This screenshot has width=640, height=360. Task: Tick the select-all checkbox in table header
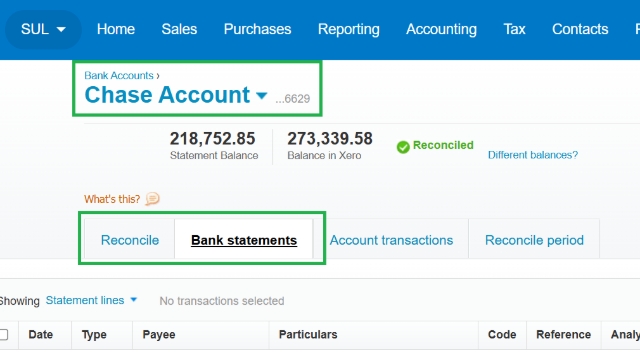(4, 335)
